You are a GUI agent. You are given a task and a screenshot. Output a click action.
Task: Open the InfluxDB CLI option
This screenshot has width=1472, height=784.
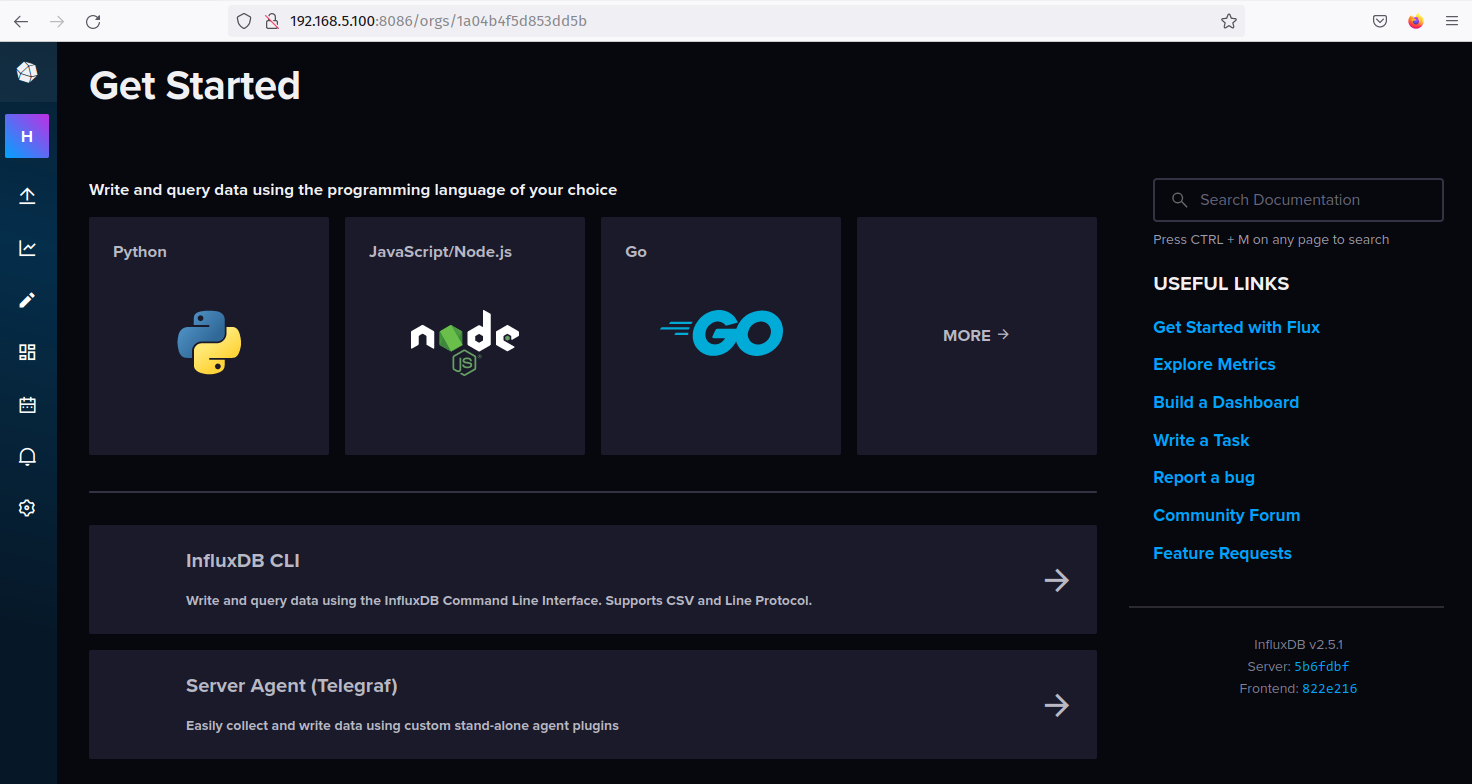[x=593, y=579]
